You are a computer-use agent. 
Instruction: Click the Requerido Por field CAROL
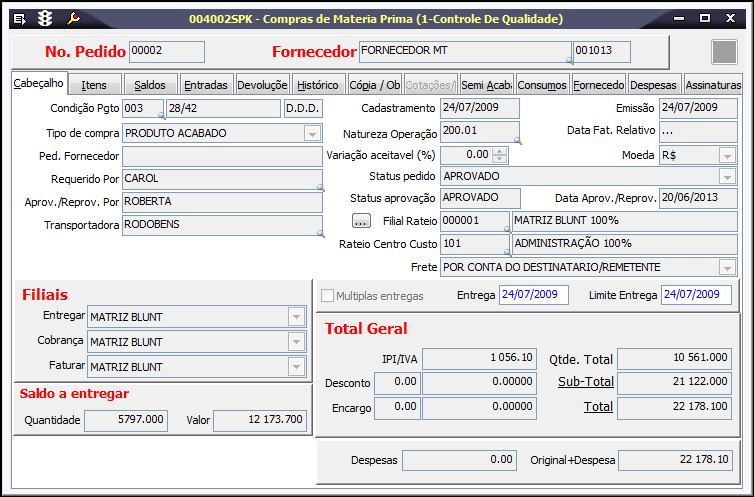click(222, 179)
